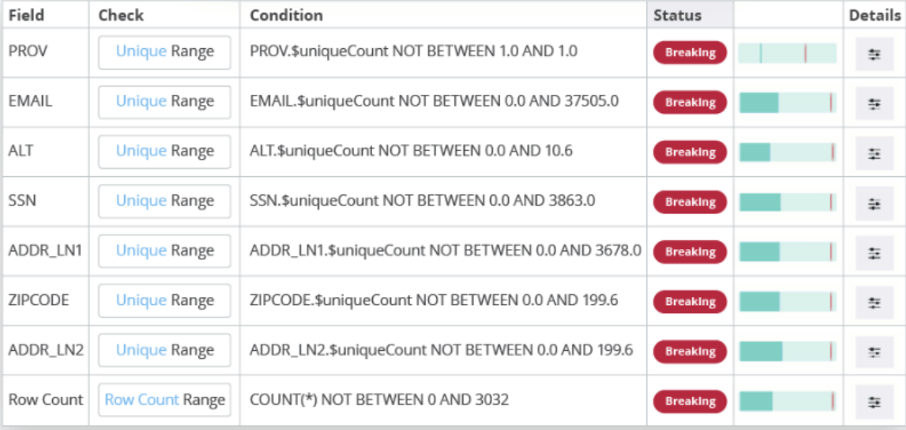
Task: Open details icon for ADDR_LN2 row
Action: [x=874, y=351]
